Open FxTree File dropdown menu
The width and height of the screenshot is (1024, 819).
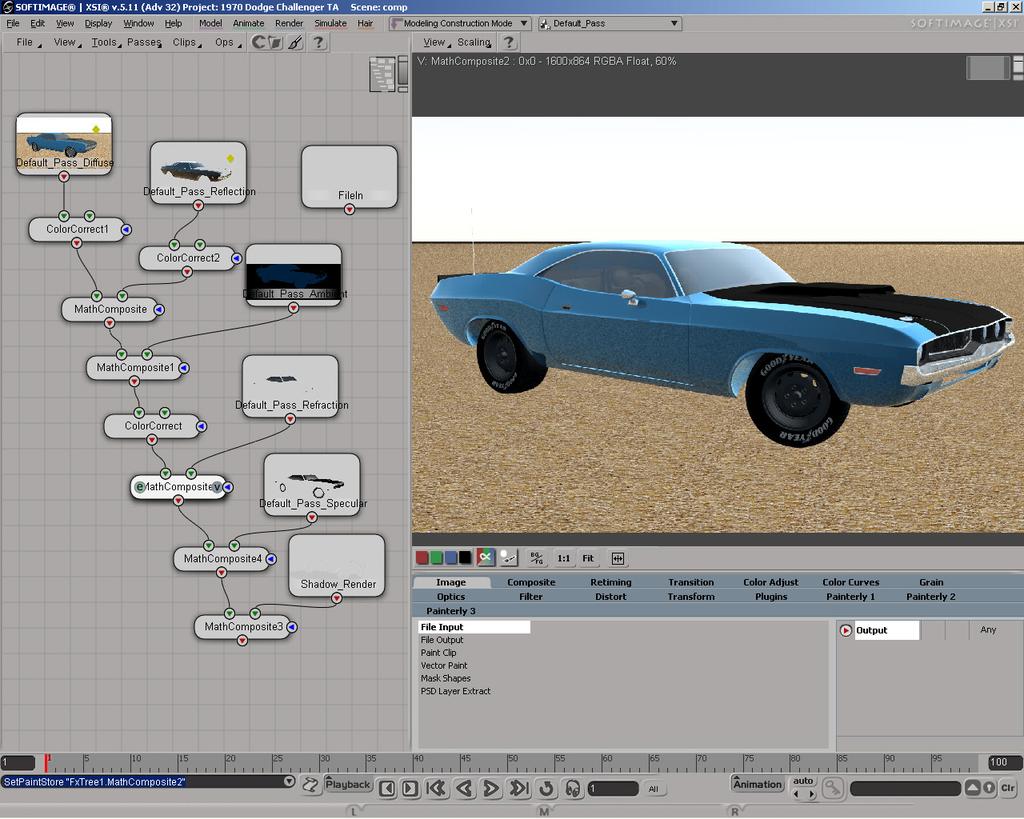tap(27, 42)
